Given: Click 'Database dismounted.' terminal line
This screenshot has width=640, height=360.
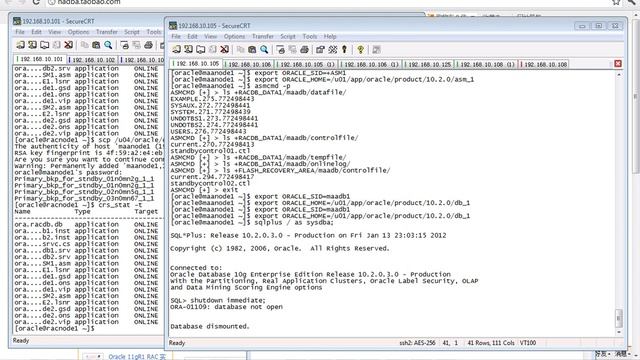Looking at the screenshot, I should click(x=209, y=327).
